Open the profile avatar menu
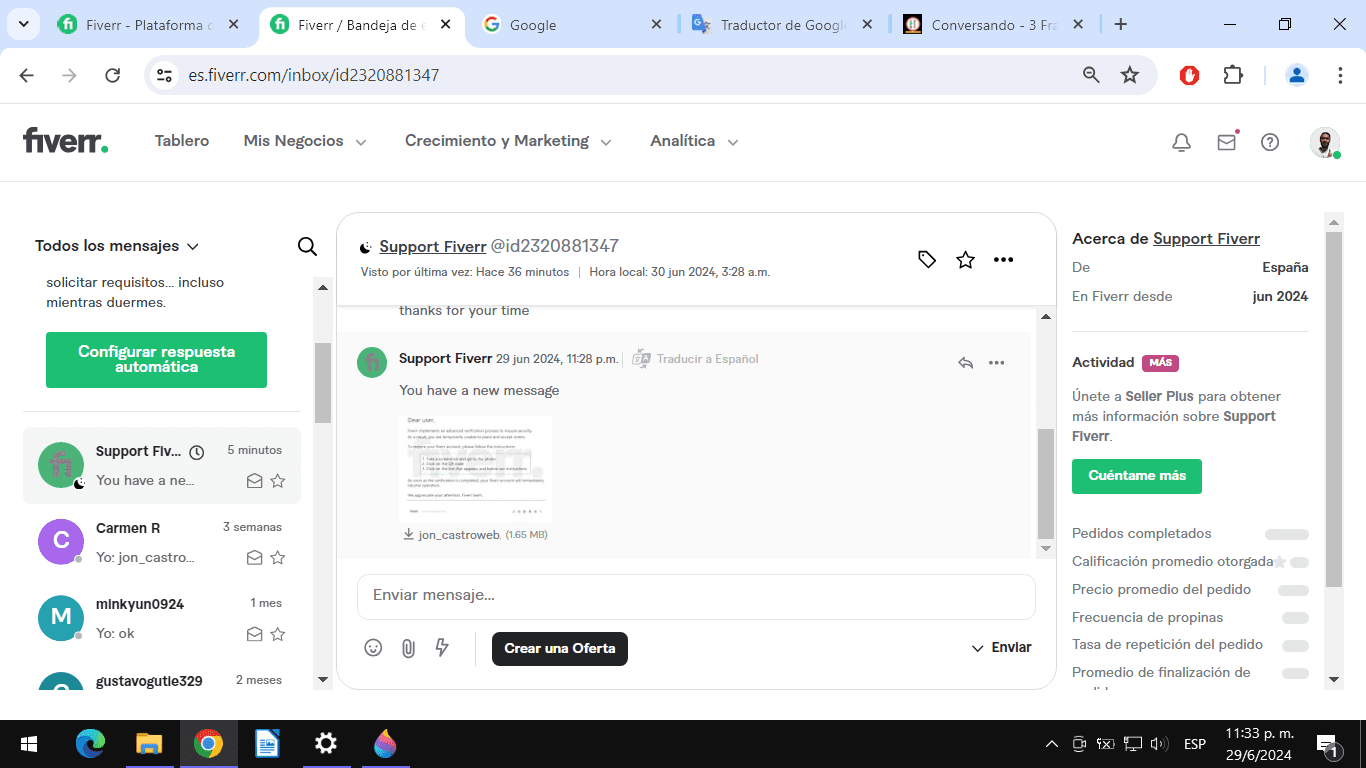This screenshot has height=768, width=1366. [x=1325, y=142]
